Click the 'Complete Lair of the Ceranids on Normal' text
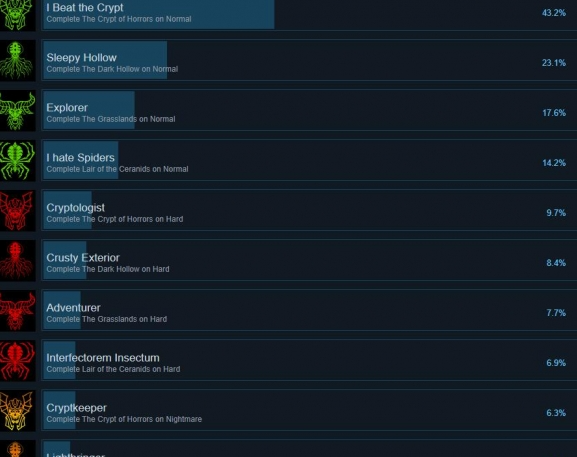 (x=117, y=169)
